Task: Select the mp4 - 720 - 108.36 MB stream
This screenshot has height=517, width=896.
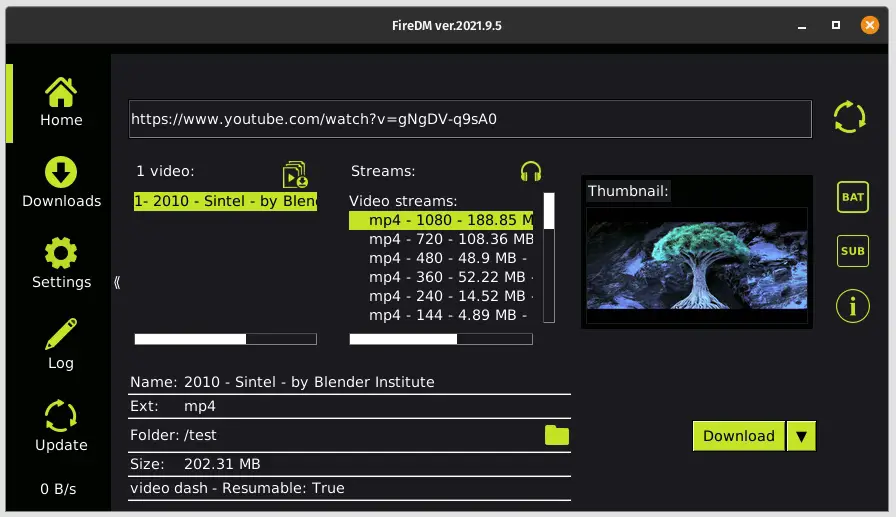Action: 441,239
